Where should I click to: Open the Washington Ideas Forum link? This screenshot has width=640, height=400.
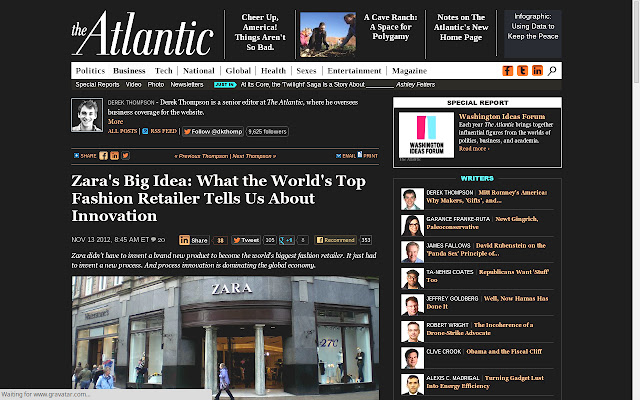(x=502, y=116)
